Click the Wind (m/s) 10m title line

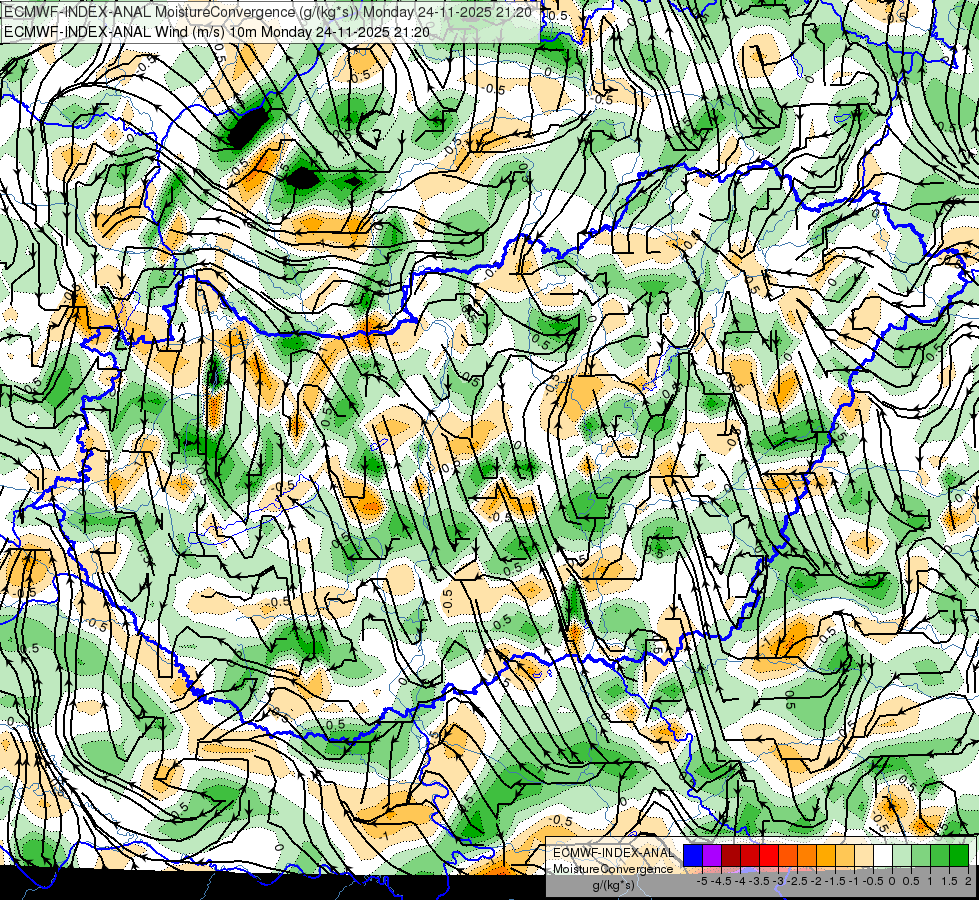[217, 31]
